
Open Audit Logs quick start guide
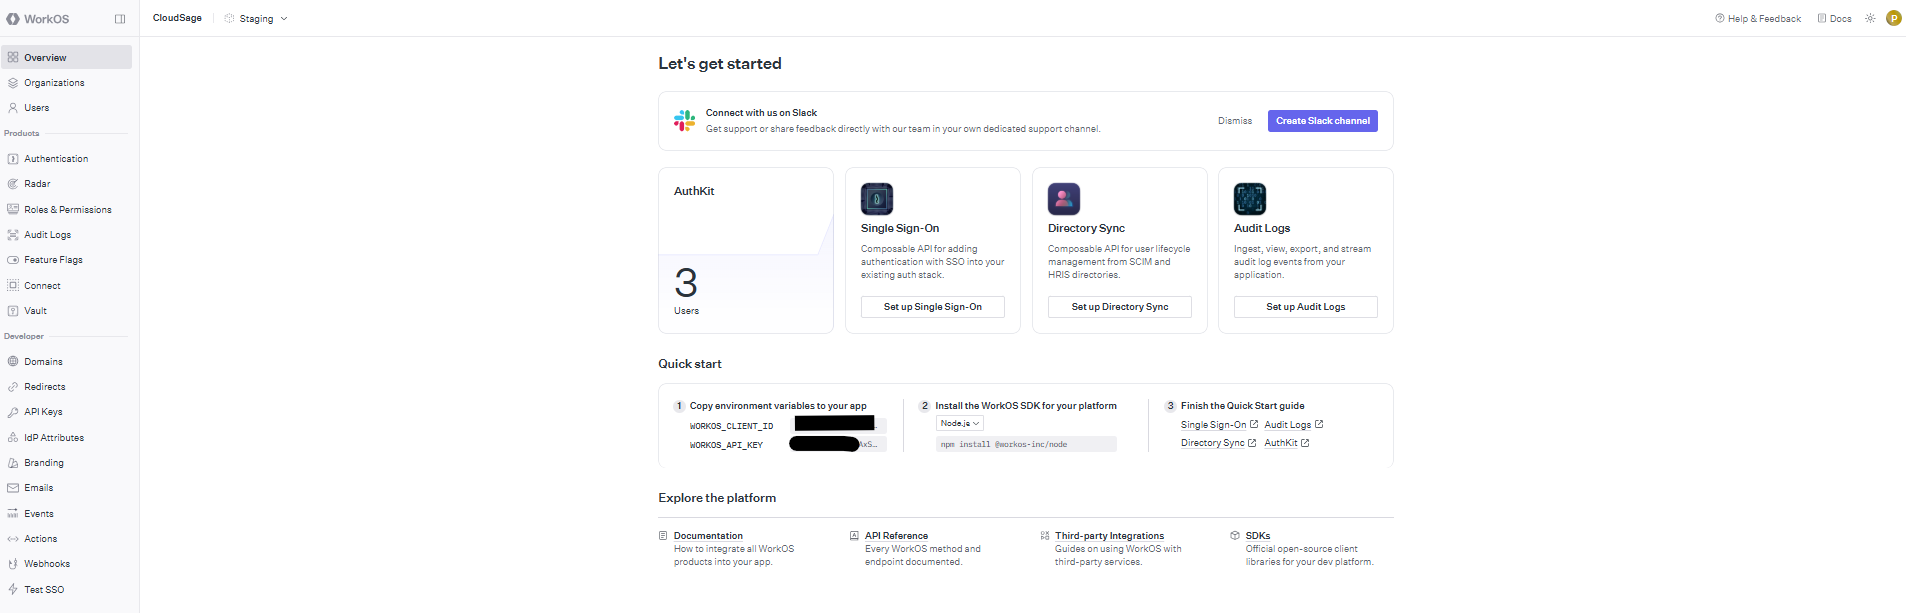coord(1294,425)
